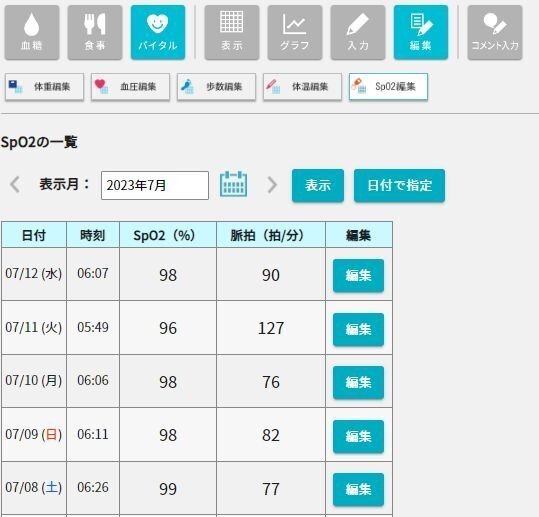
Task: Open the 血圧編集 blood pressure tab
Action: pos(130,87)
